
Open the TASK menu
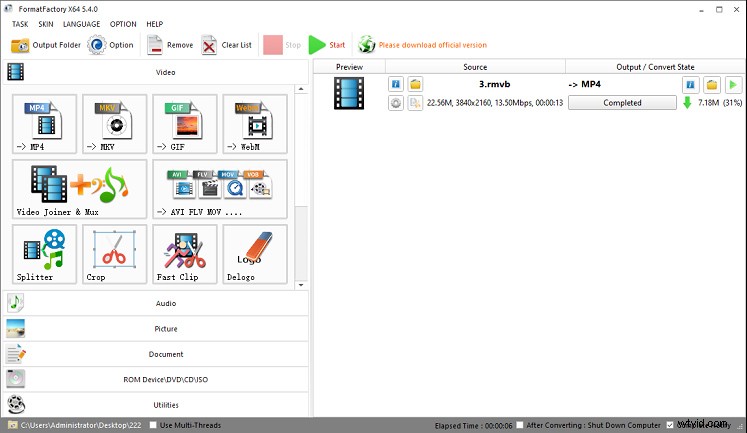point(20,24)
